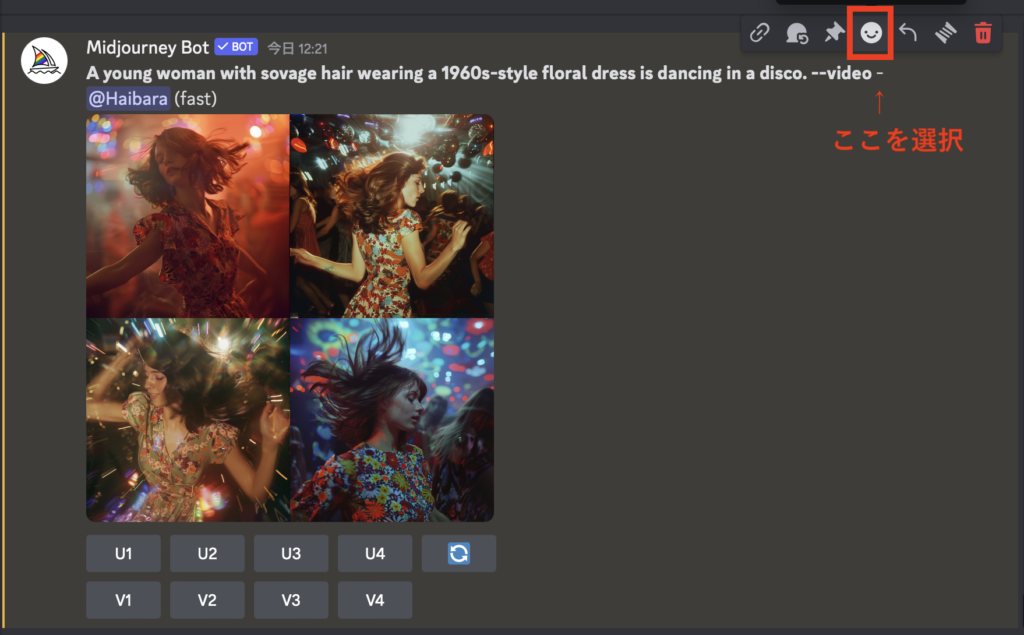
Task: Click the Midjourney Bot sailboat avatar
Action: (44, 61)
